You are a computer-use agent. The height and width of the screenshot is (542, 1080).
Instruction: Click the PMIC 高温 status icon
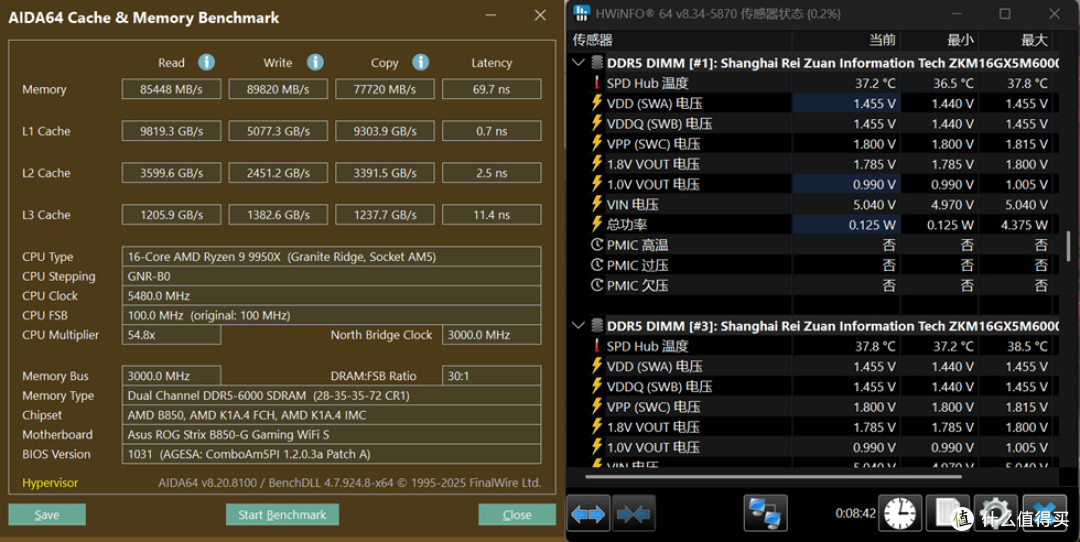[596, 244]
